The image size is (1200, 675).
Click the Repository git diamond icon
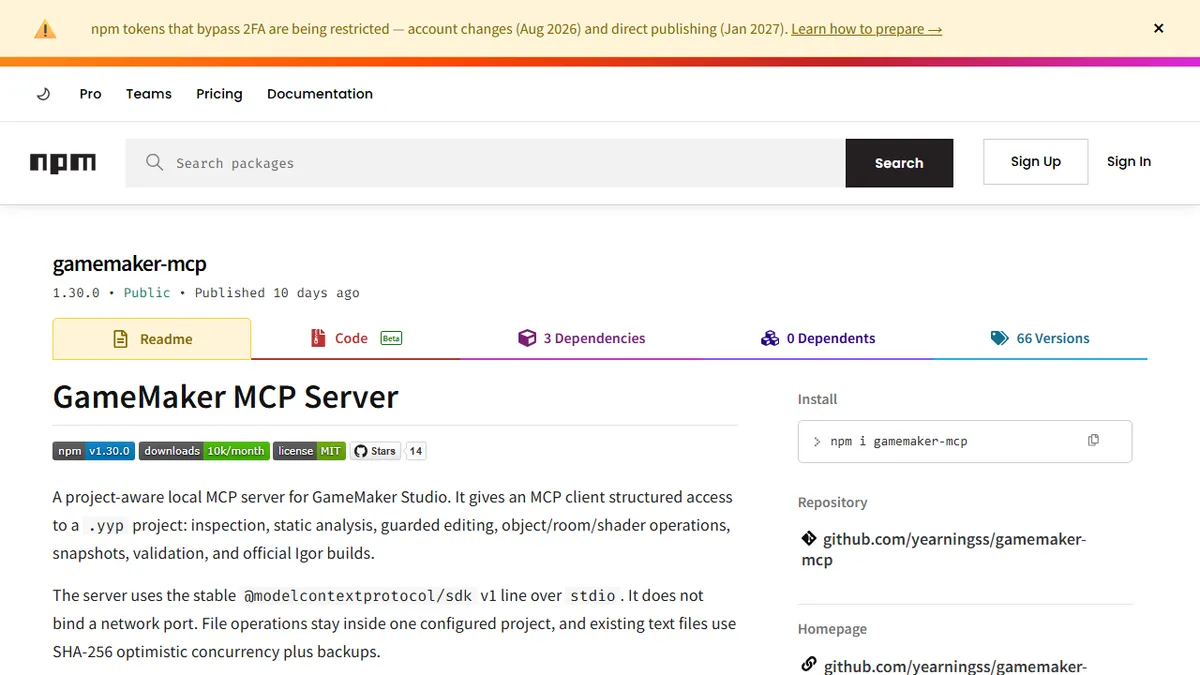coord(809,538)
